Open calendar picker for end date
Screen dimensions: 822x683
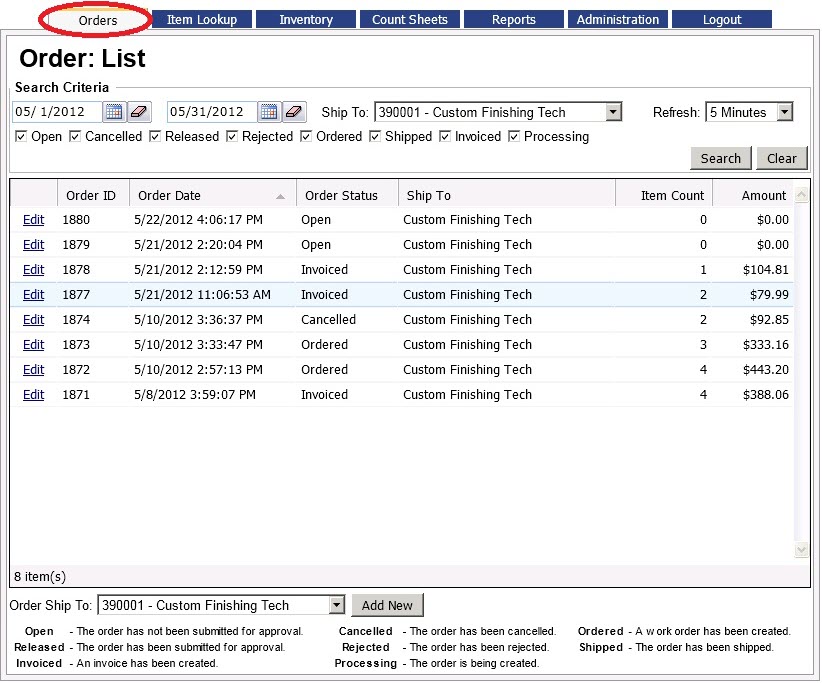coord(269,112)
